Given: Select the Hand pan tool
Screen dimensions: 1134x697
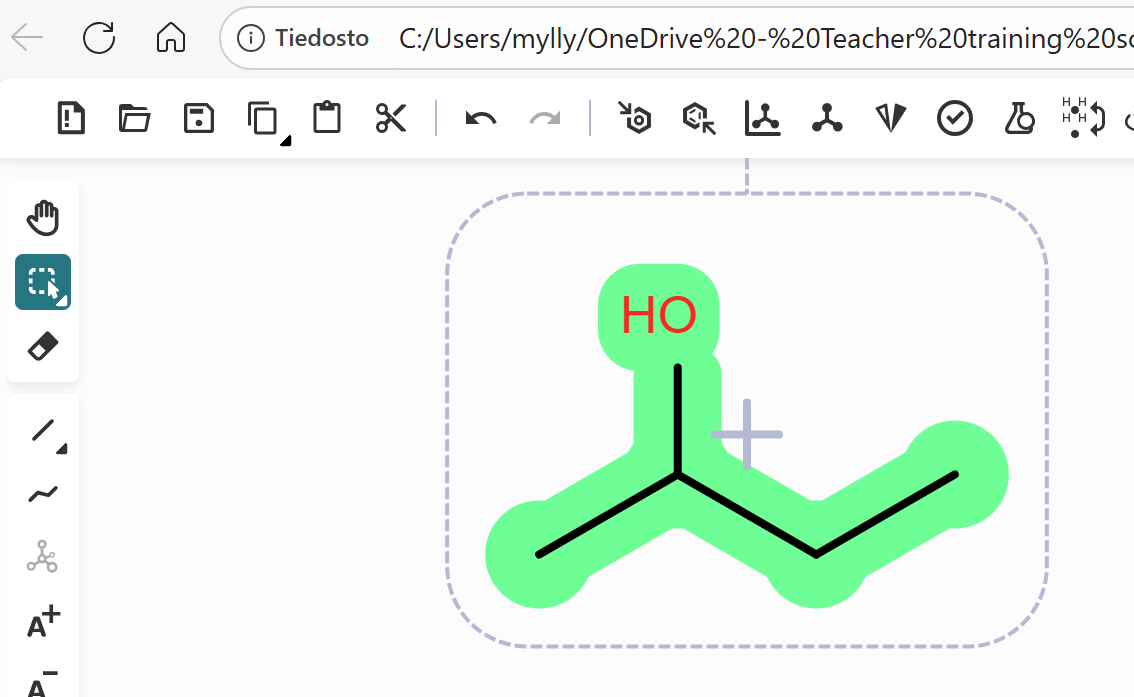Looking at the screenshot, I should click(x=43, y=218).
